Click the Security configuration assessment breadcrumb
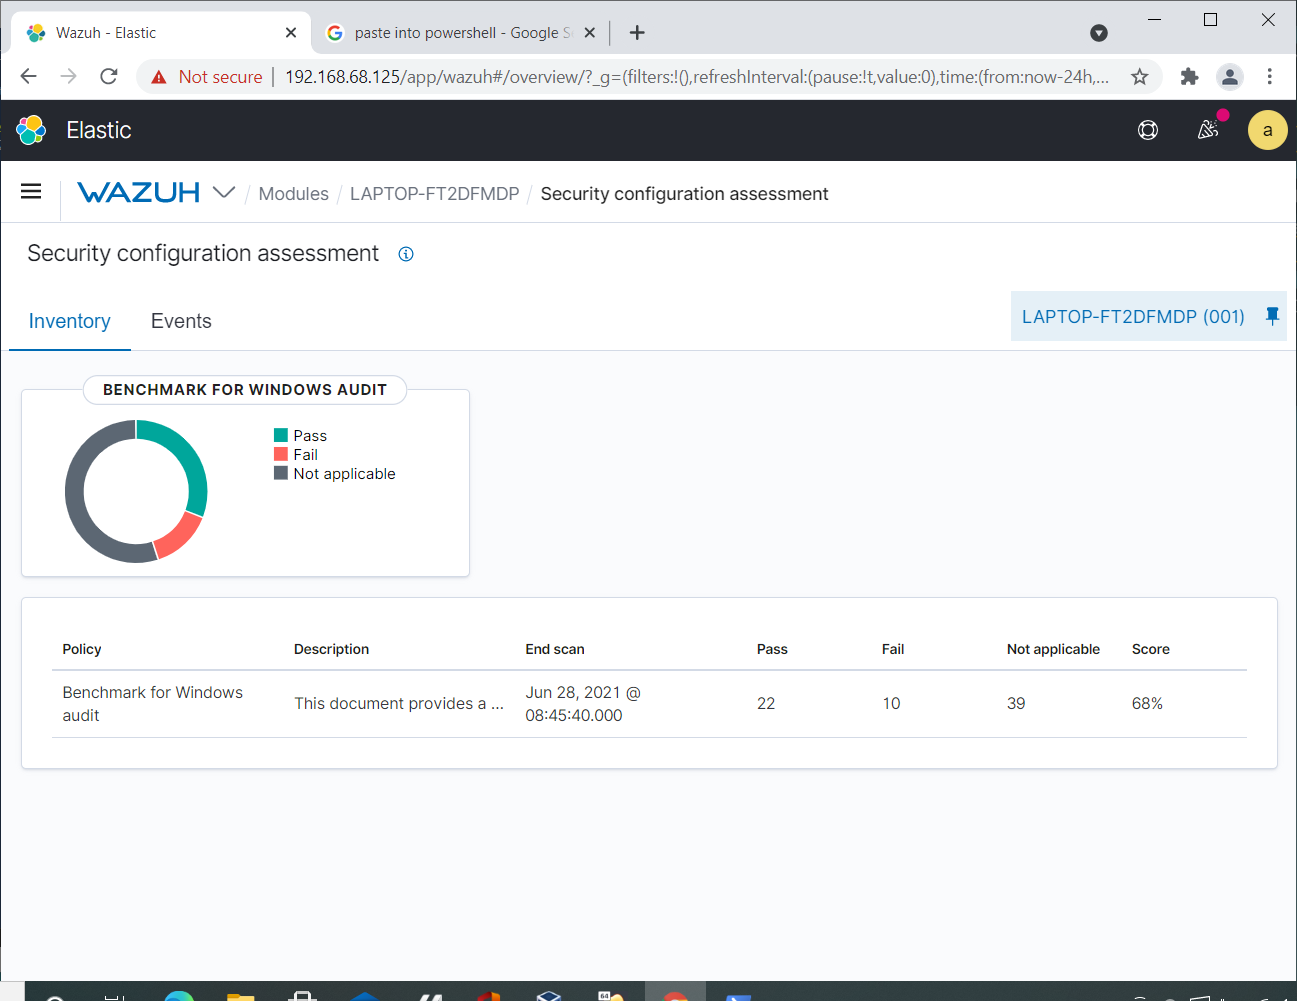The image size is (1297, 1001). (684, 194)
